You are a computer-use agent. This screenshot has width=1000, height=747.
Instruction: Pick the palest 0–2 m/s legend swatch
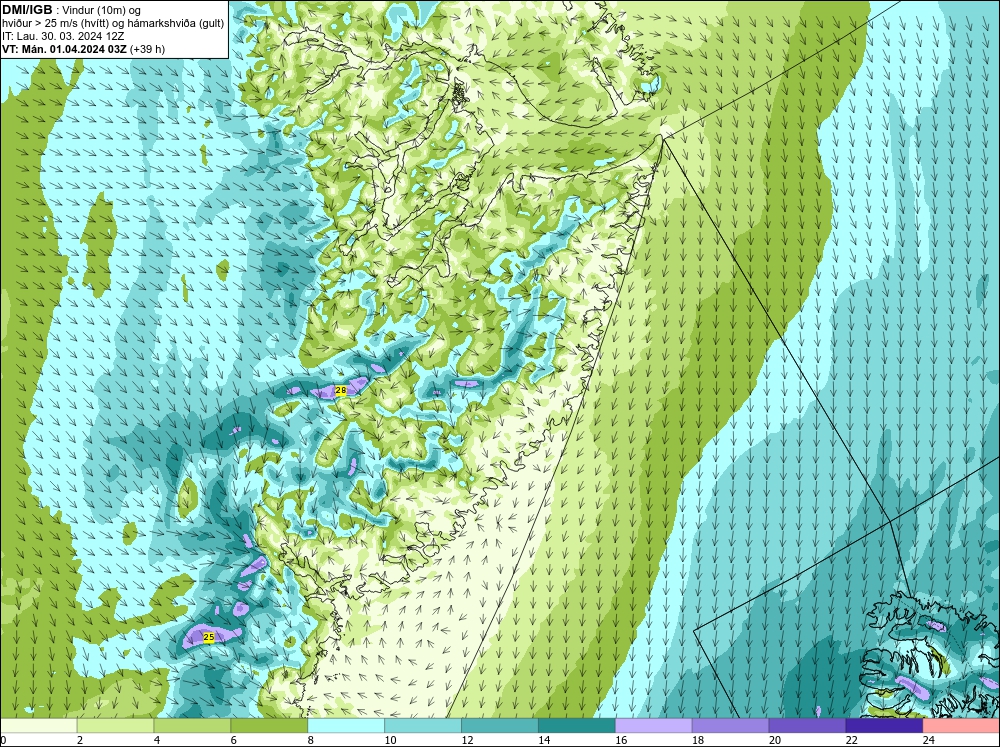click(x=39, y=726)
